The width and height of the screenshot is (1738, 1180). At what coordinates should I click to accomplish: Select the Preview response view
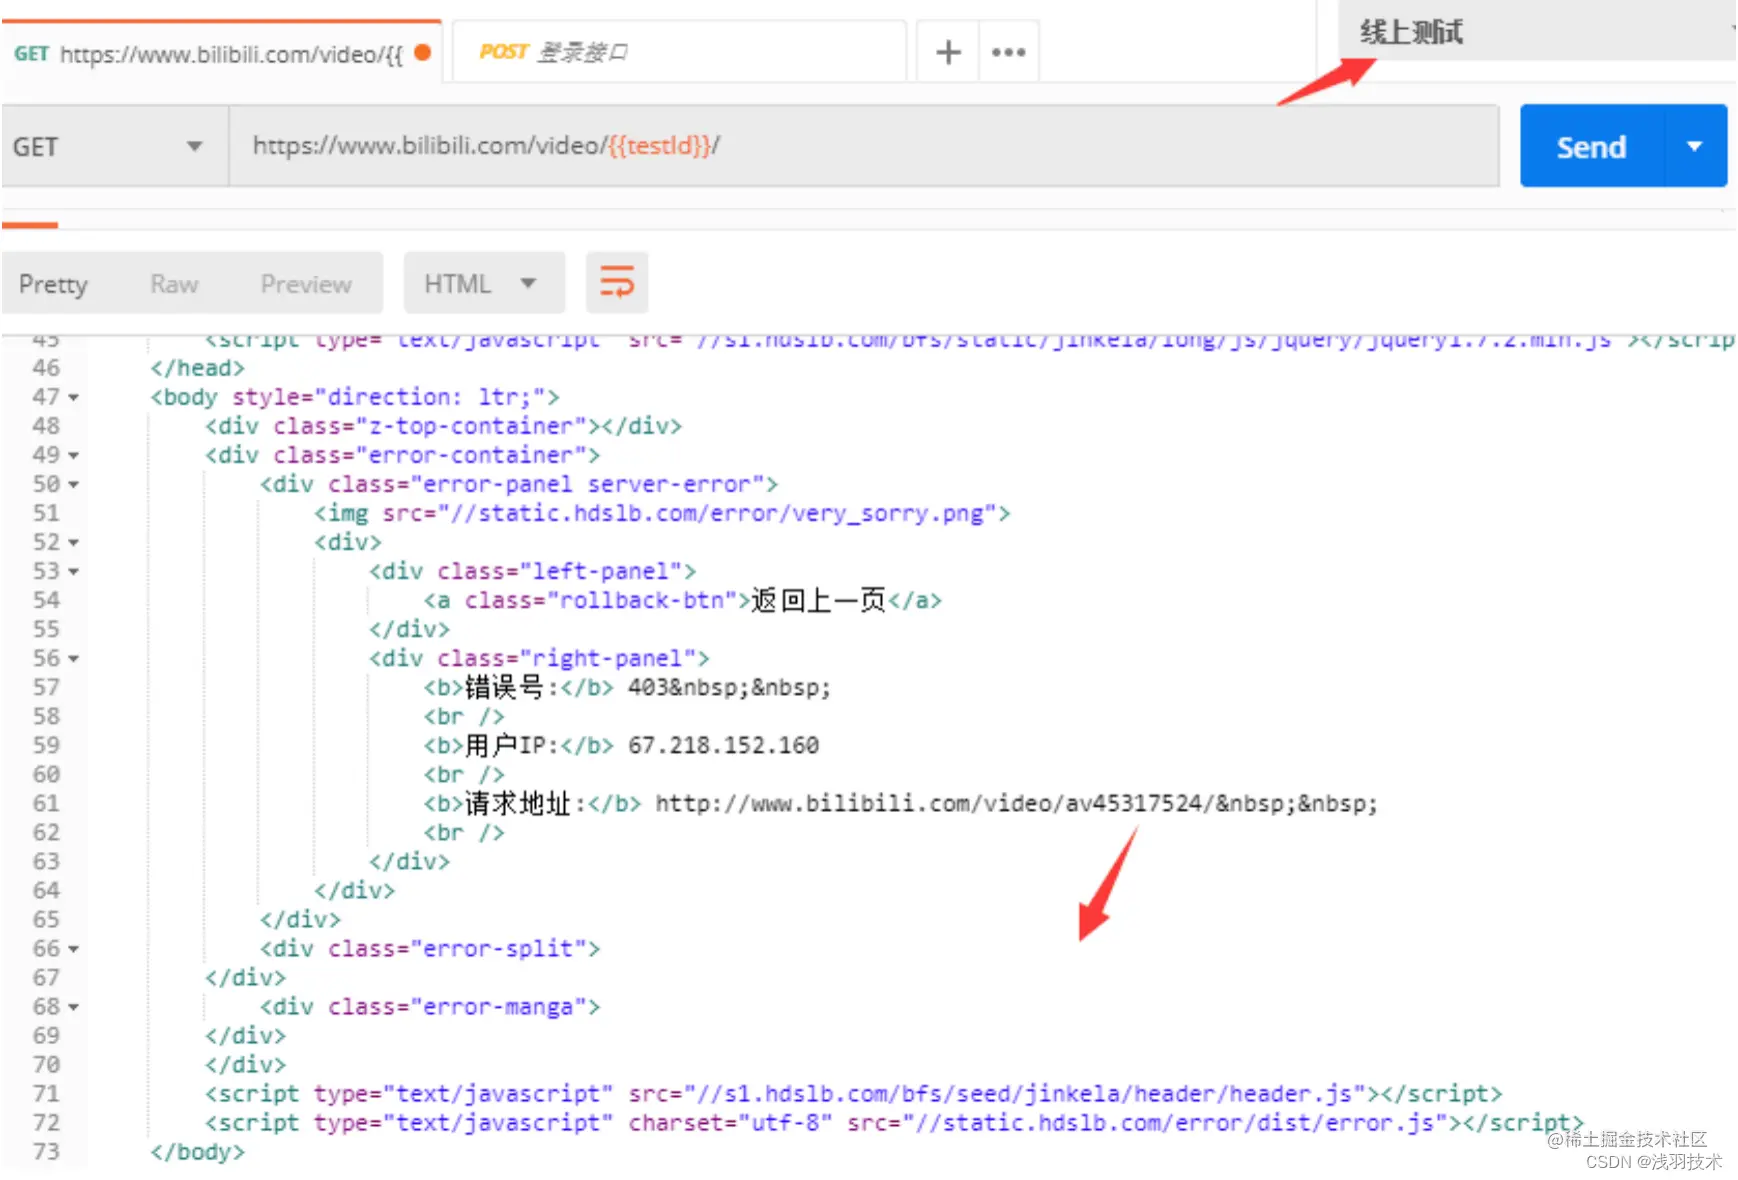[306, 284]
